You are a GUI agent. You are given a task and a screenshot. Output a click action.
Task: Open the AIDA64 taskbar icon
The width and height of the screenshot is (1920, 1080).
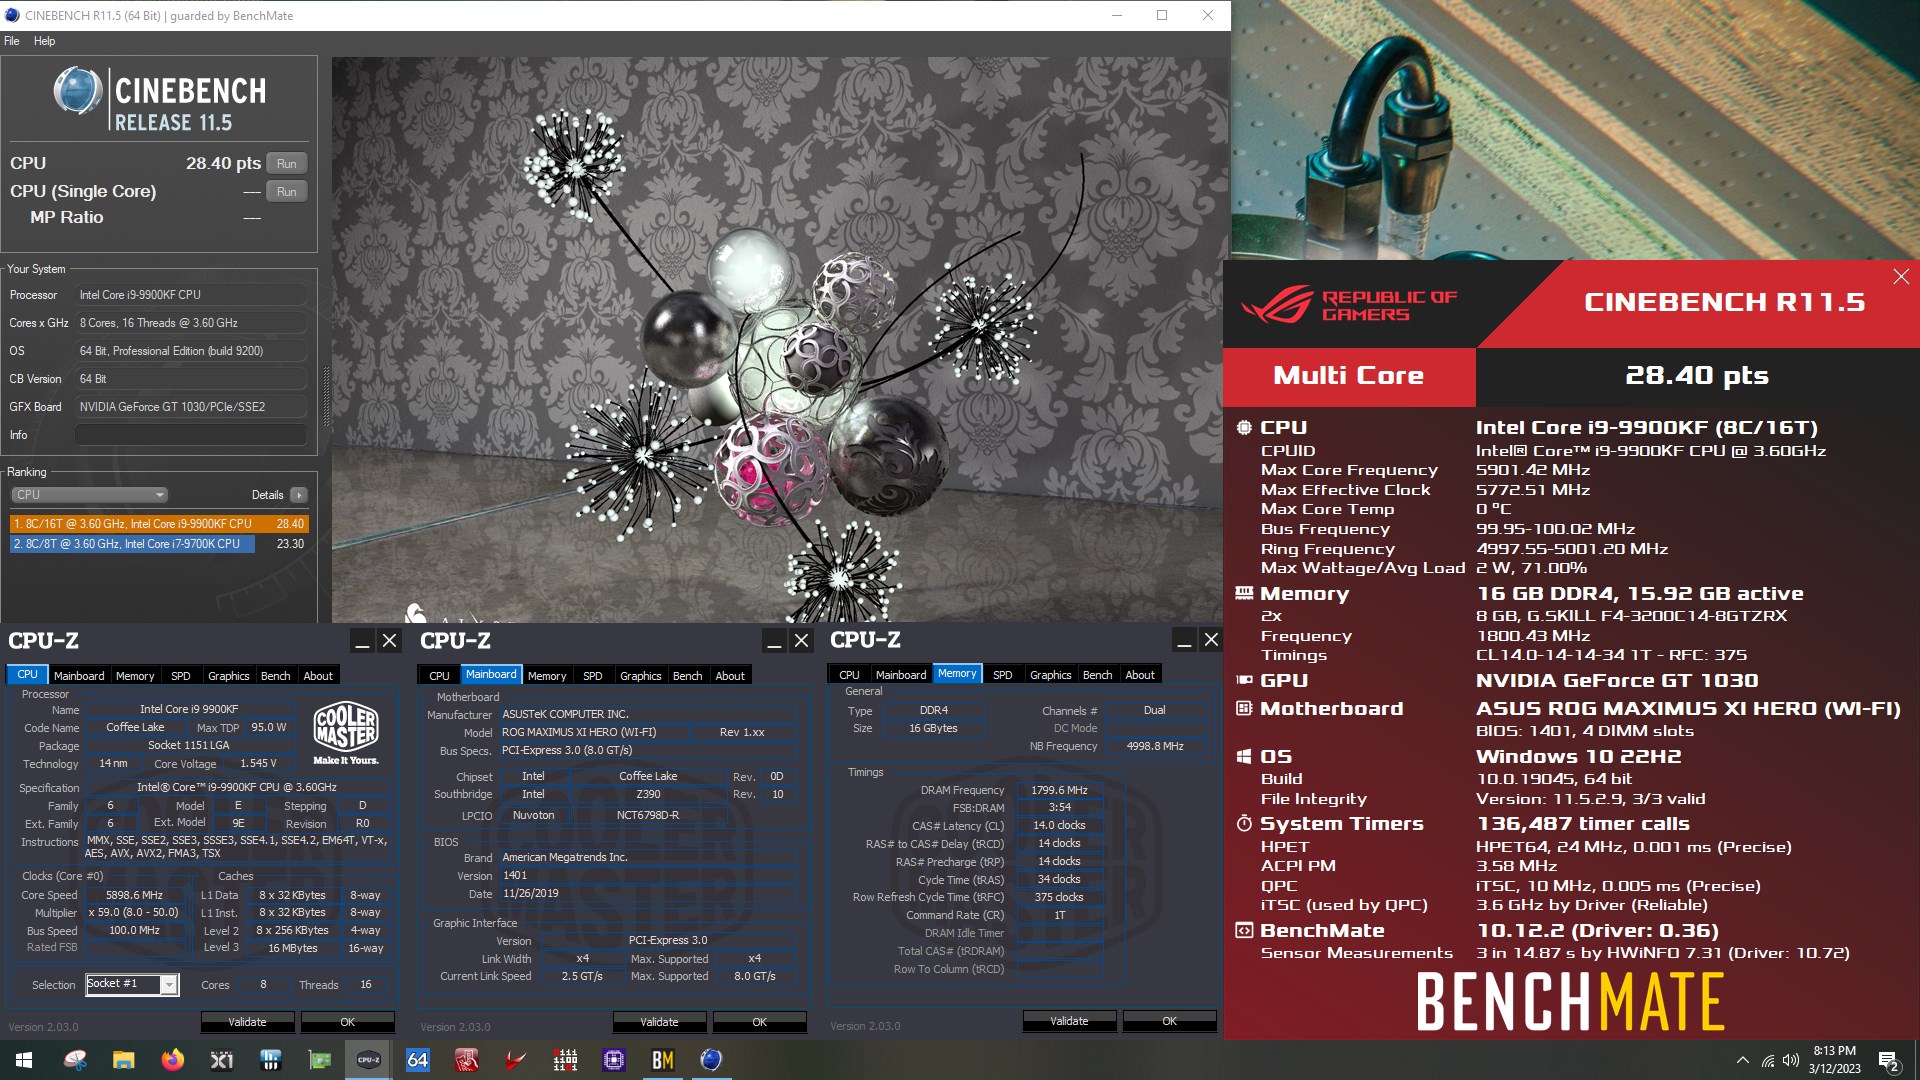pyautogui.click(x=418, y=1060)
